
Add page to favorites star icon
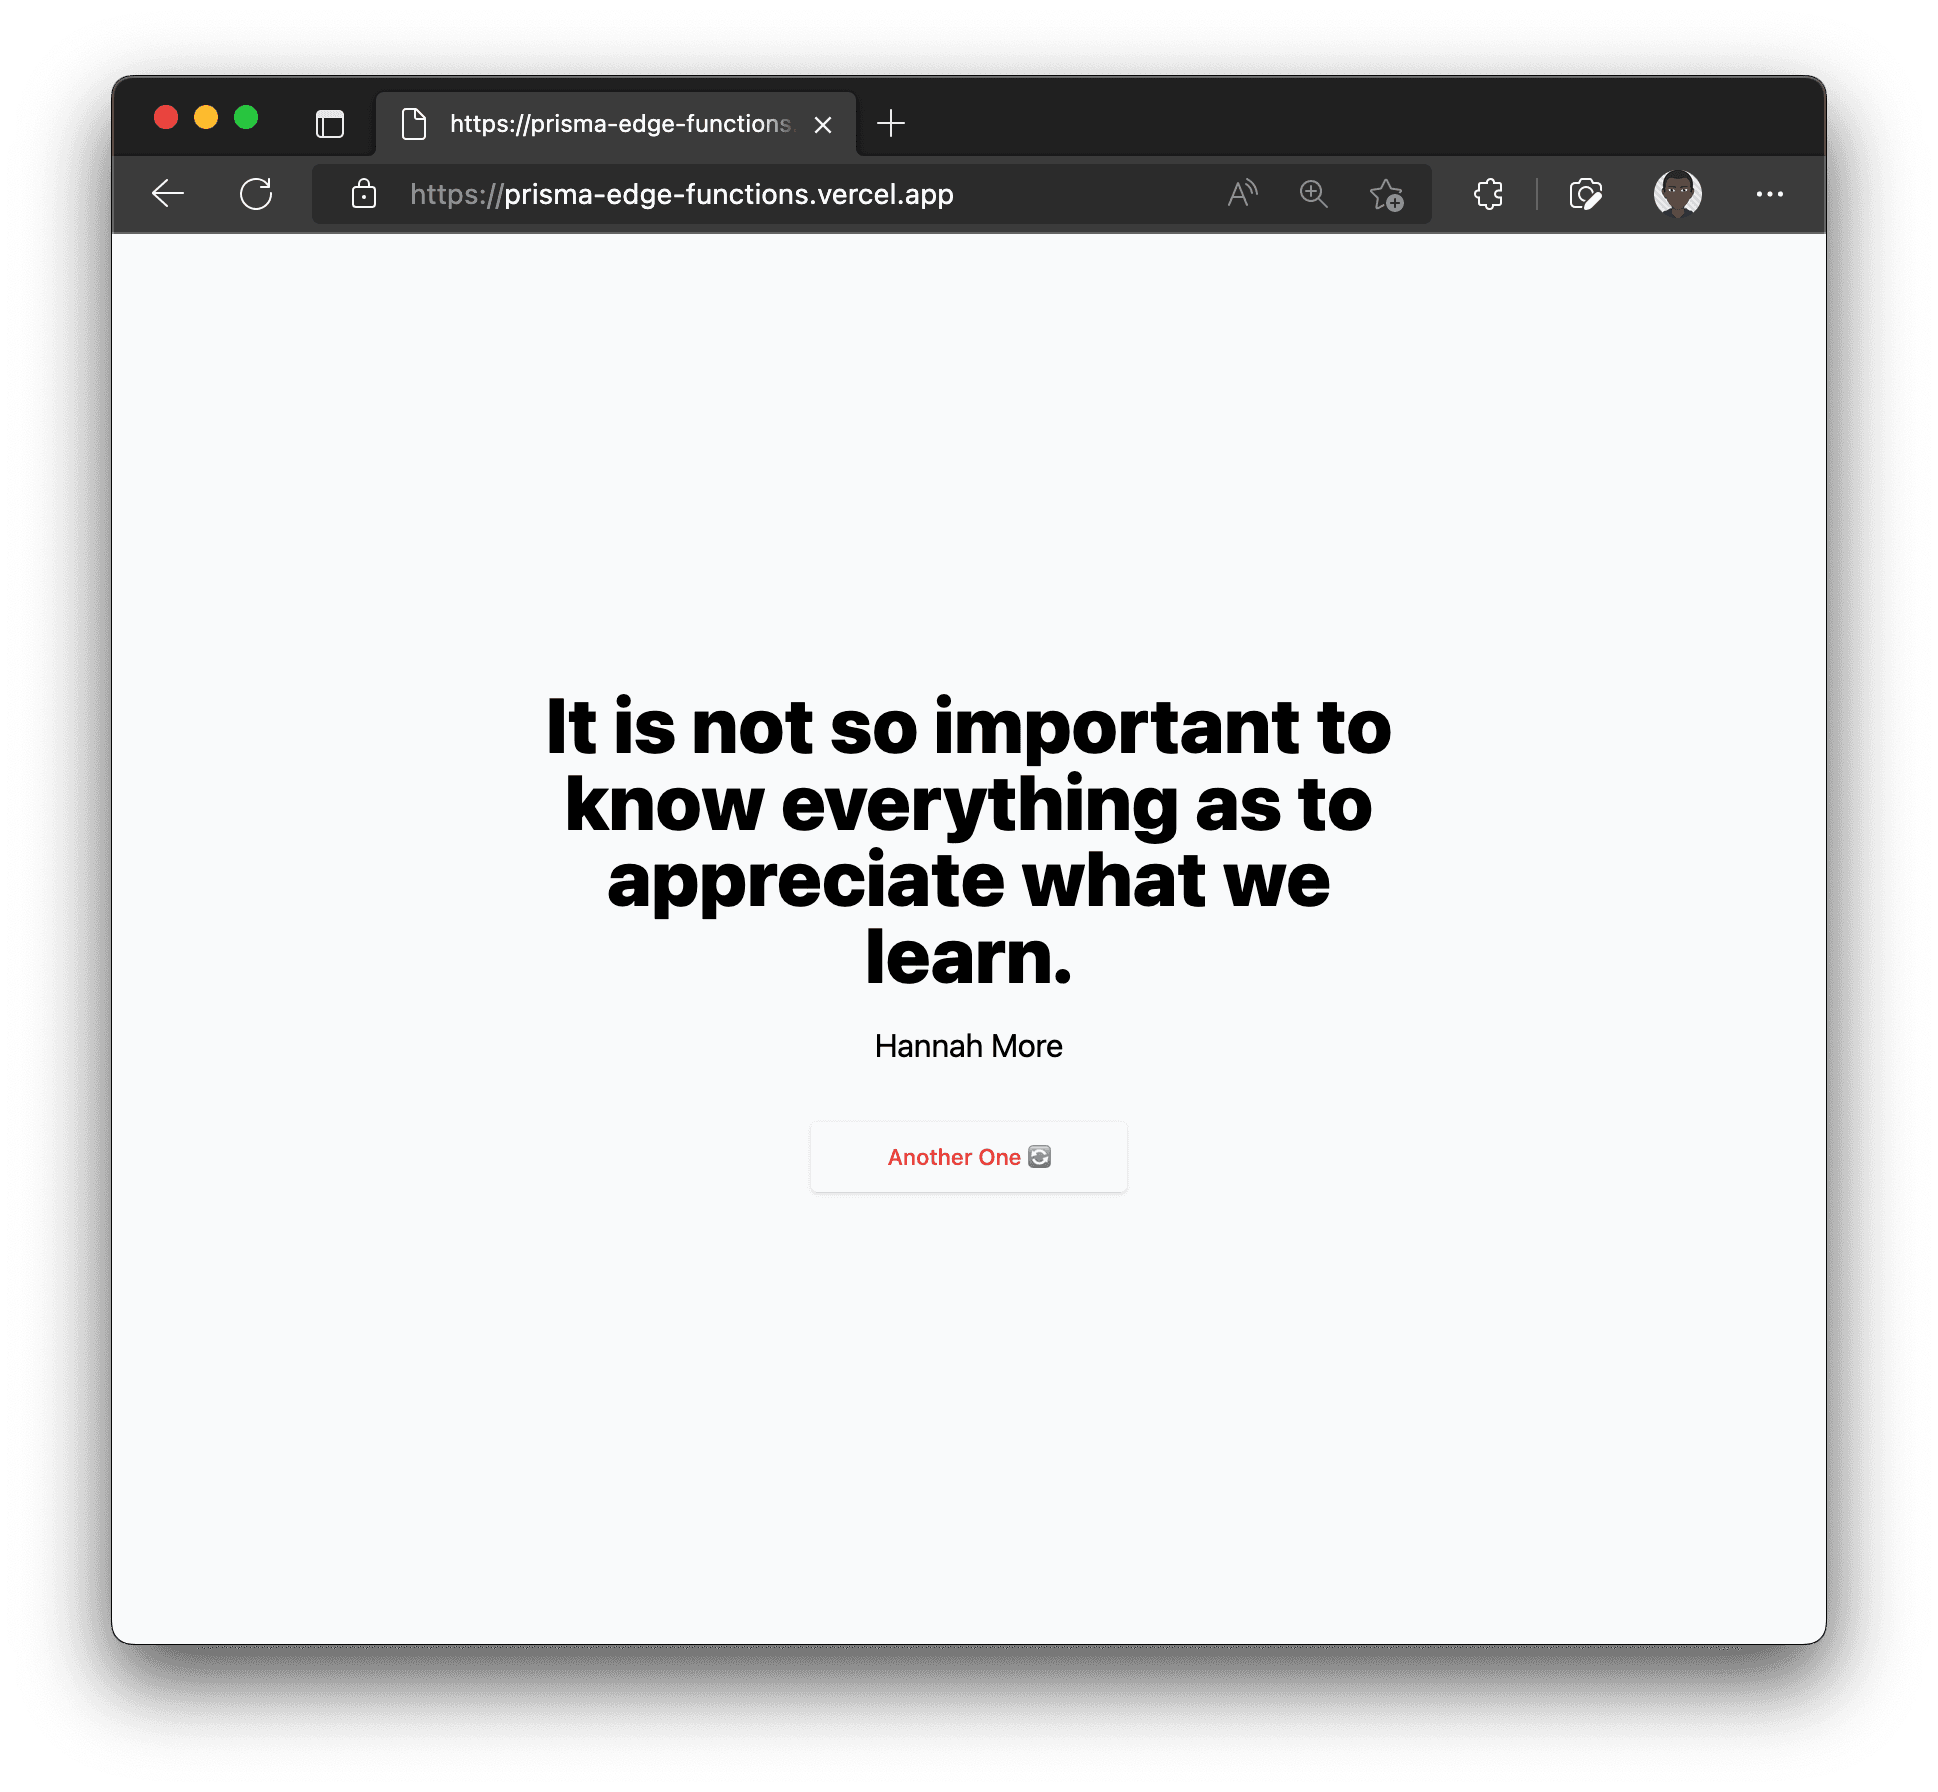click(x=1387, y=194)
